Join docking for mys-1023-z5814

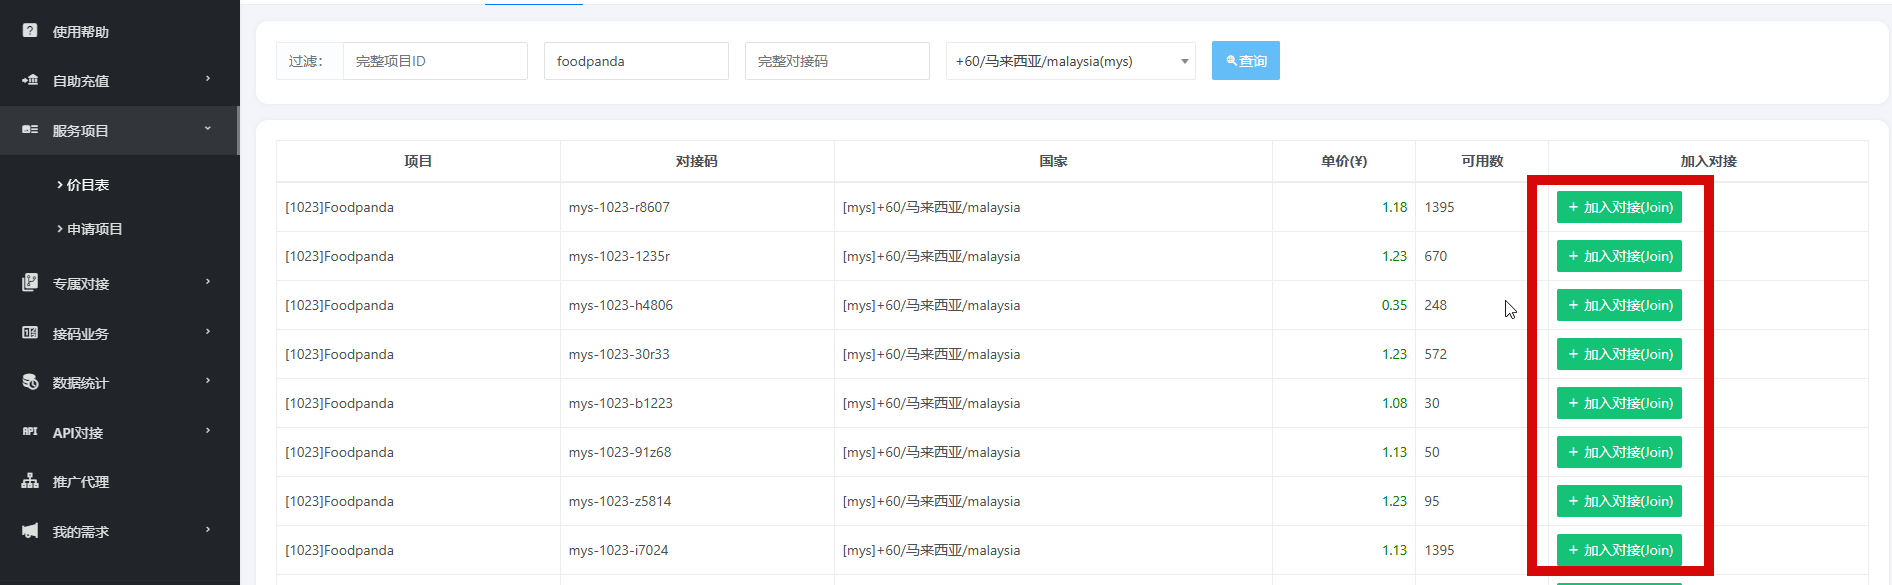(1619, 501)
